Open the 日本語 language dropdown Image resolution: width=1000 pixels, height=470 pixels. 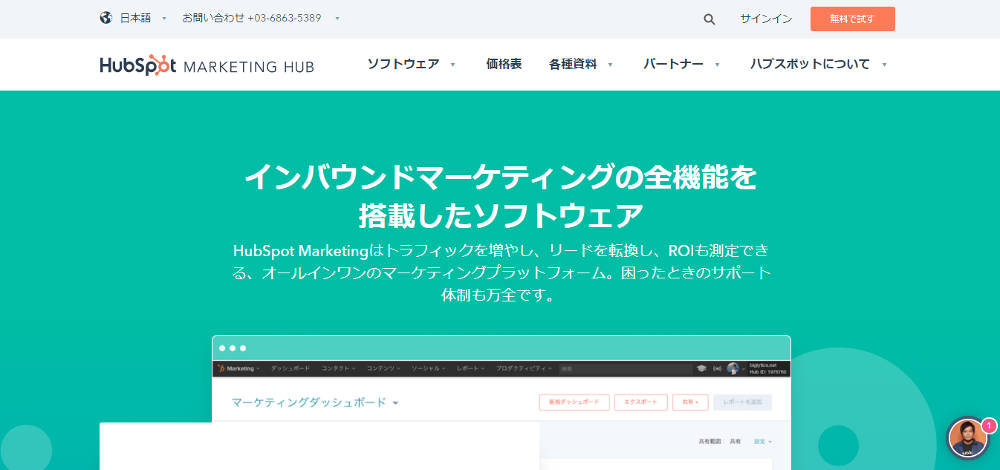(x=142, y=18)
